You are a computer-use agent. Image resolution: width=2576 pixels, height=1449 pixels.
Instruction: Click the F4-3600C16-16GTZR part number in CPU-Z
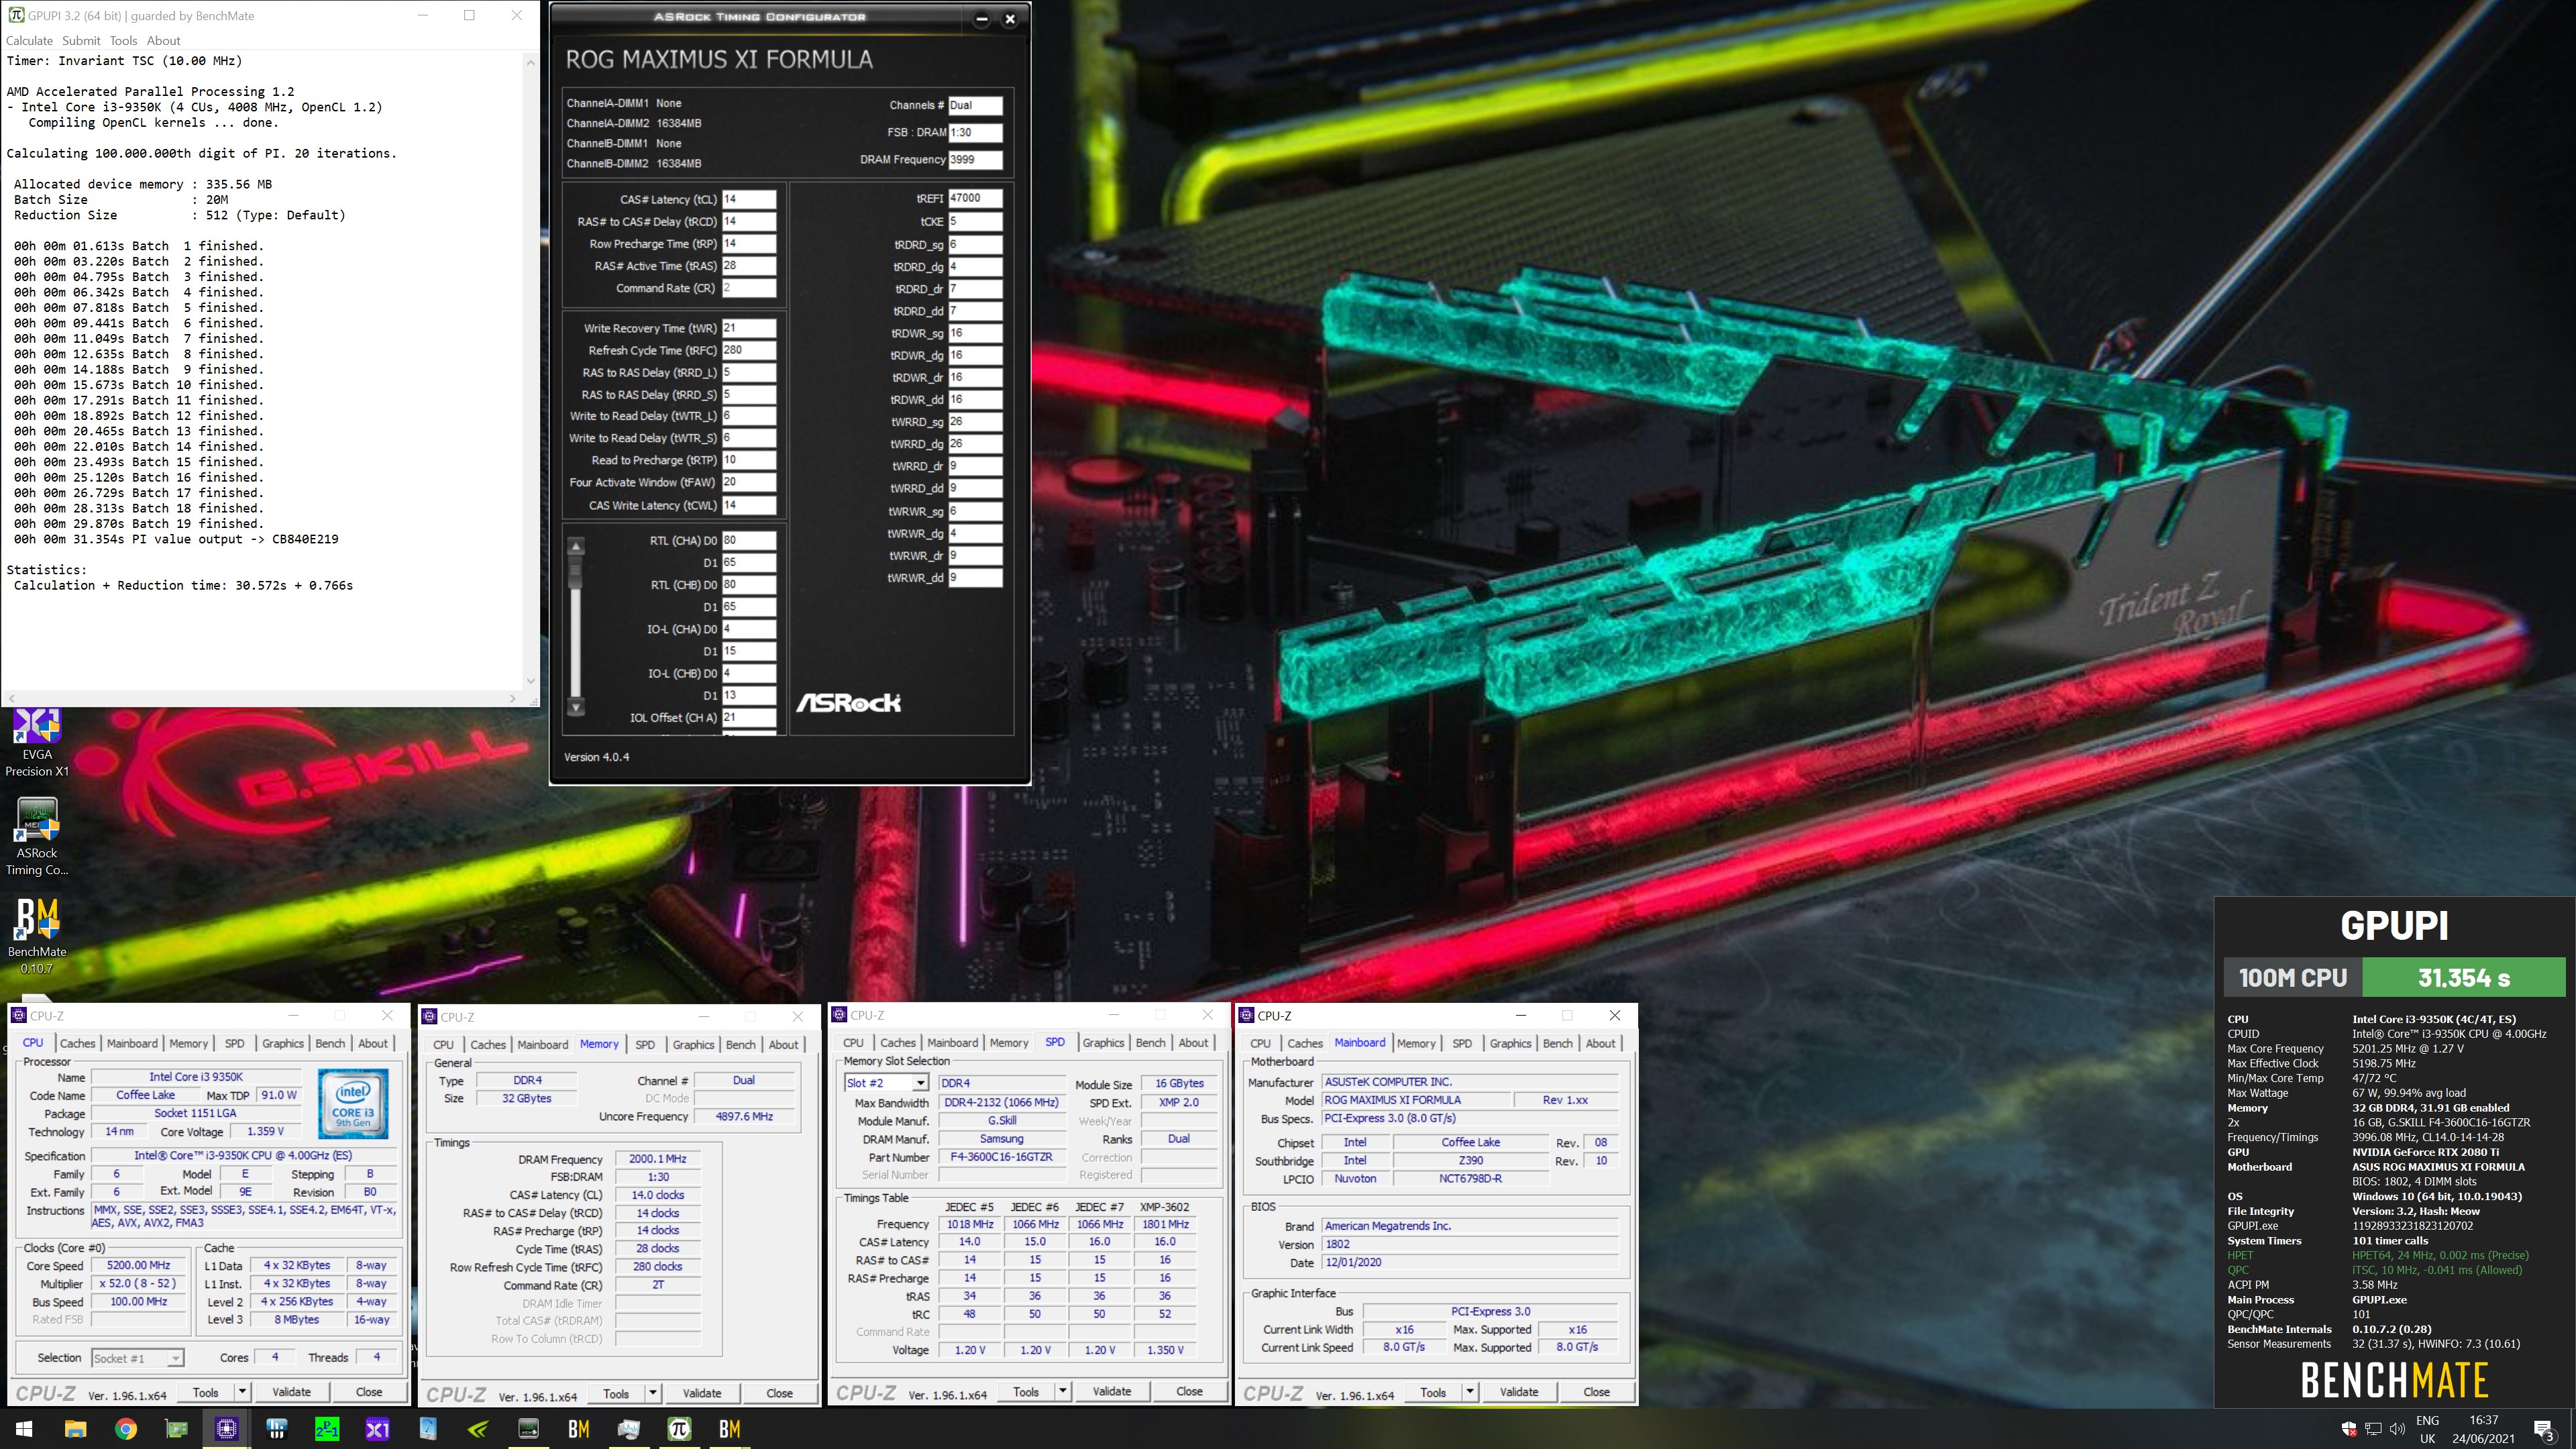[x=1001, y=1157]
